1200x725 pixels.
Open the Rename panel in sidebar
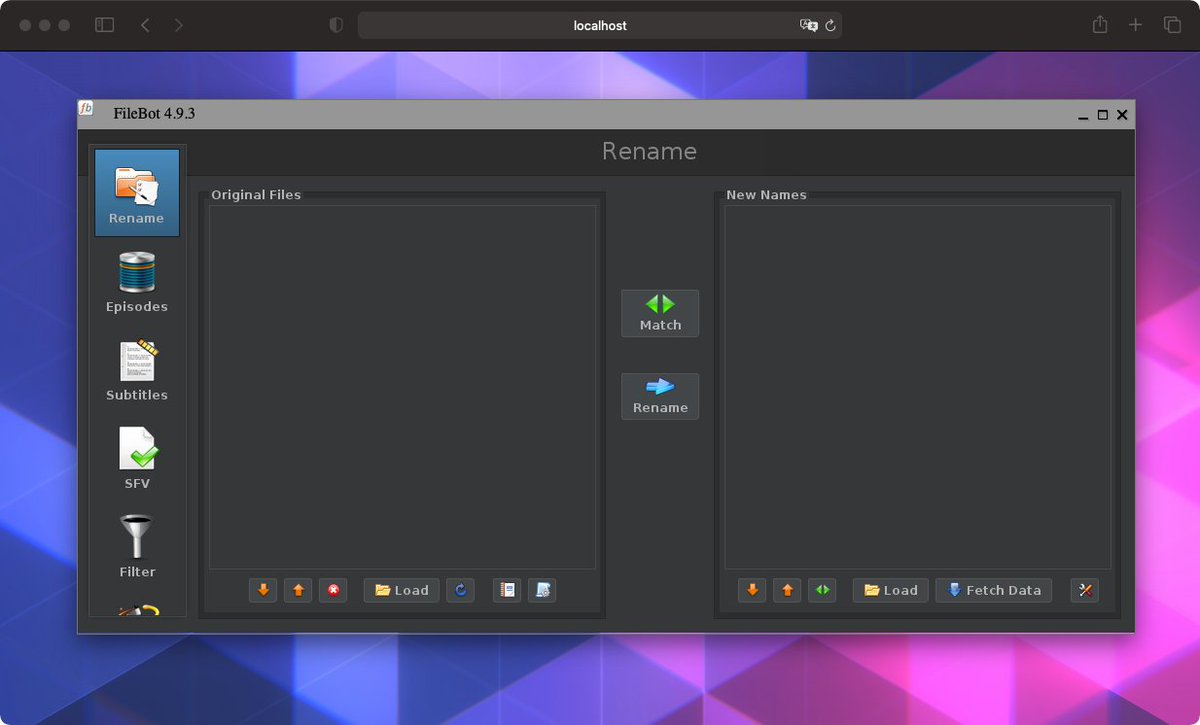[x=137, y=193]
